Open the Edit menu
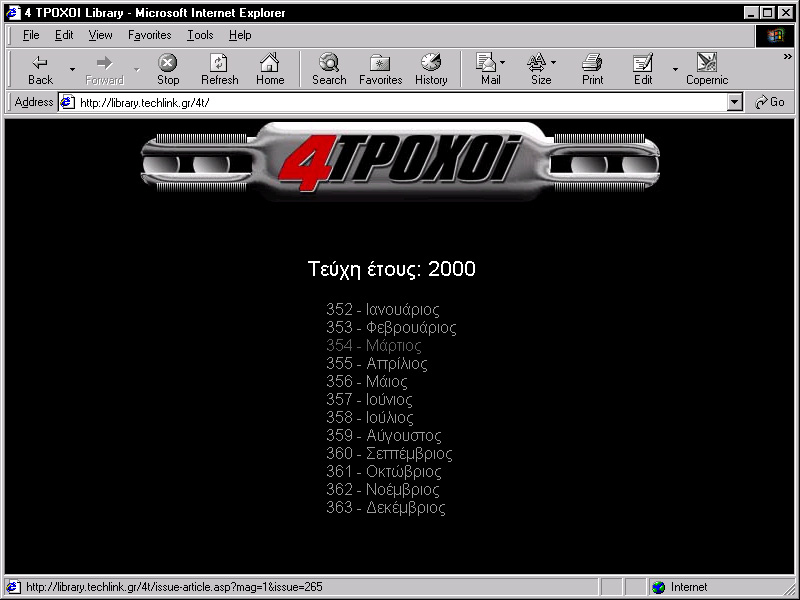Screen dimensions: 800x600 pos(64,35)
